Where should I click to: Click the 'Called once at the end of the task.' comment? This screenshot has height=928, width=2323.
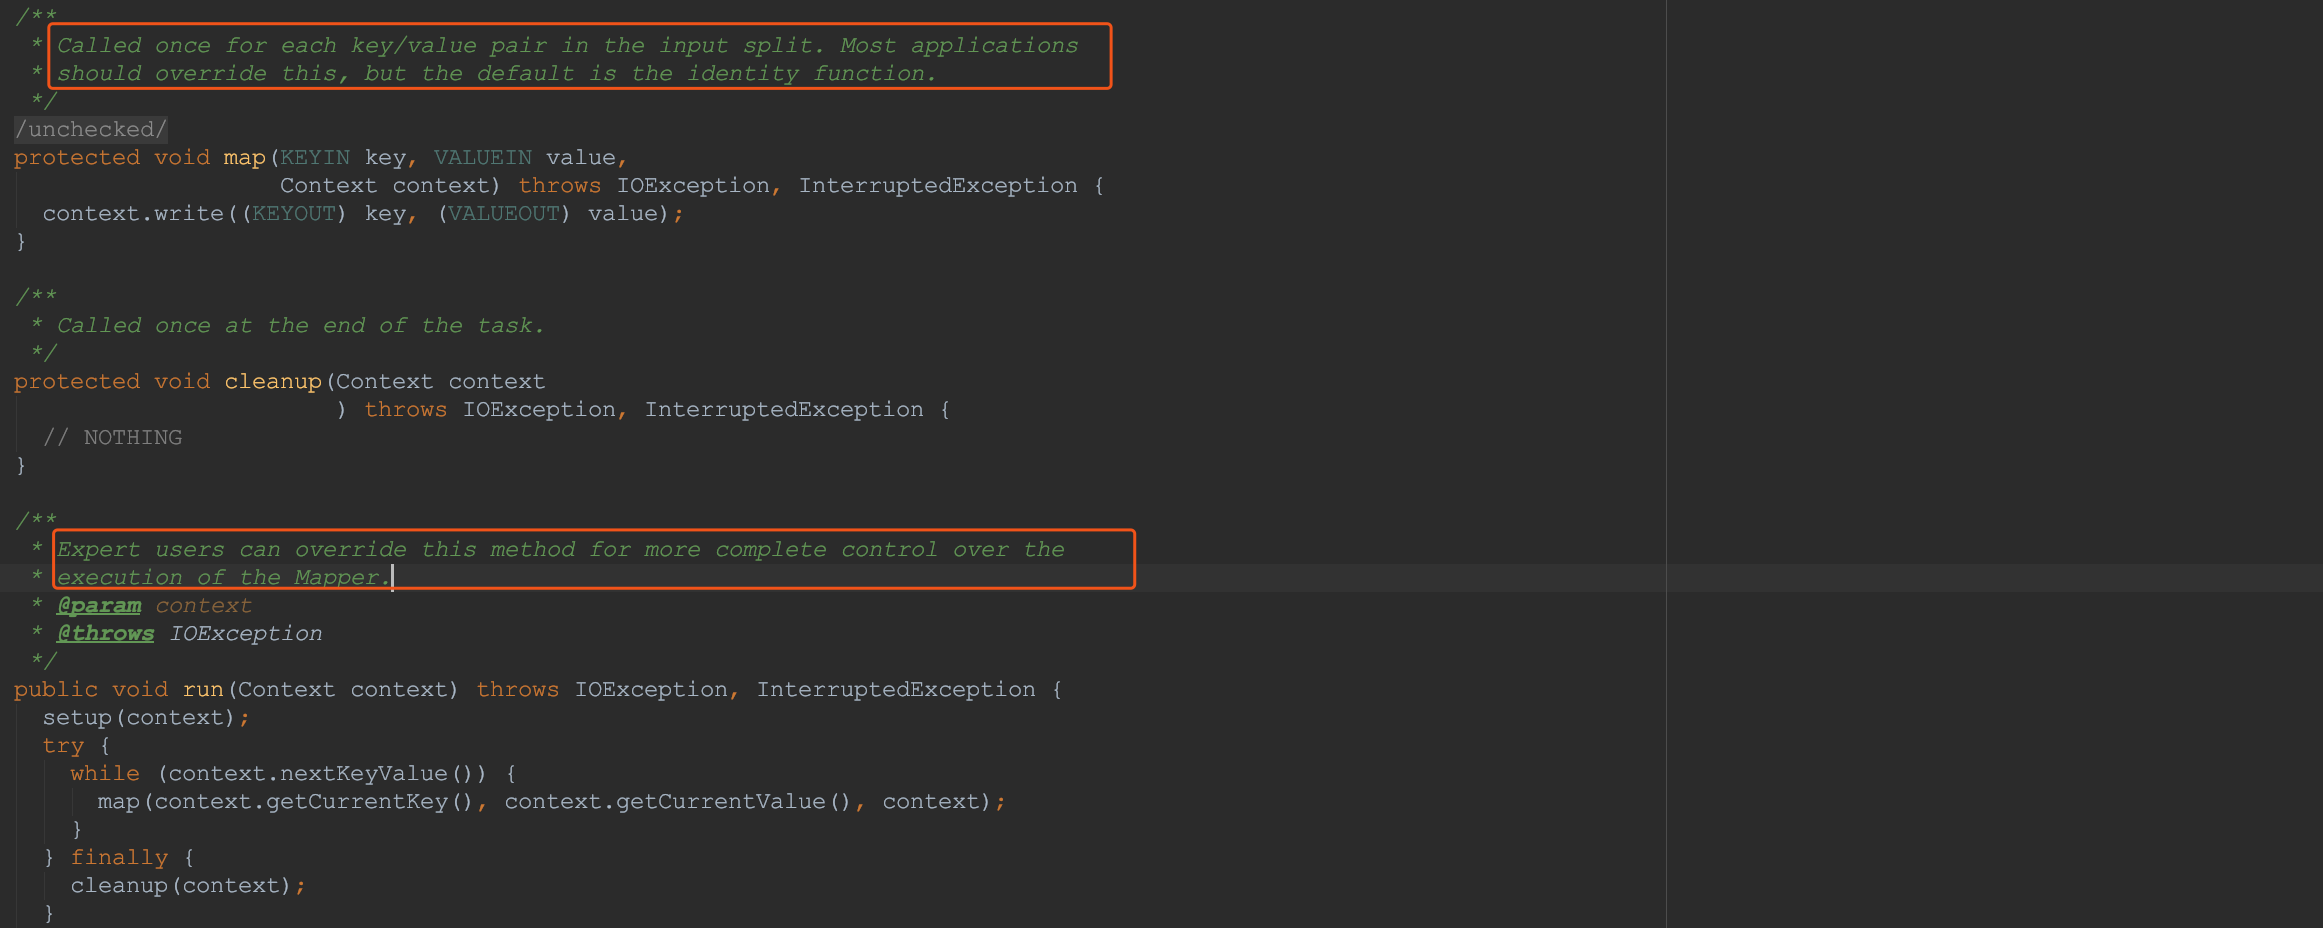(x=301, y=325)
